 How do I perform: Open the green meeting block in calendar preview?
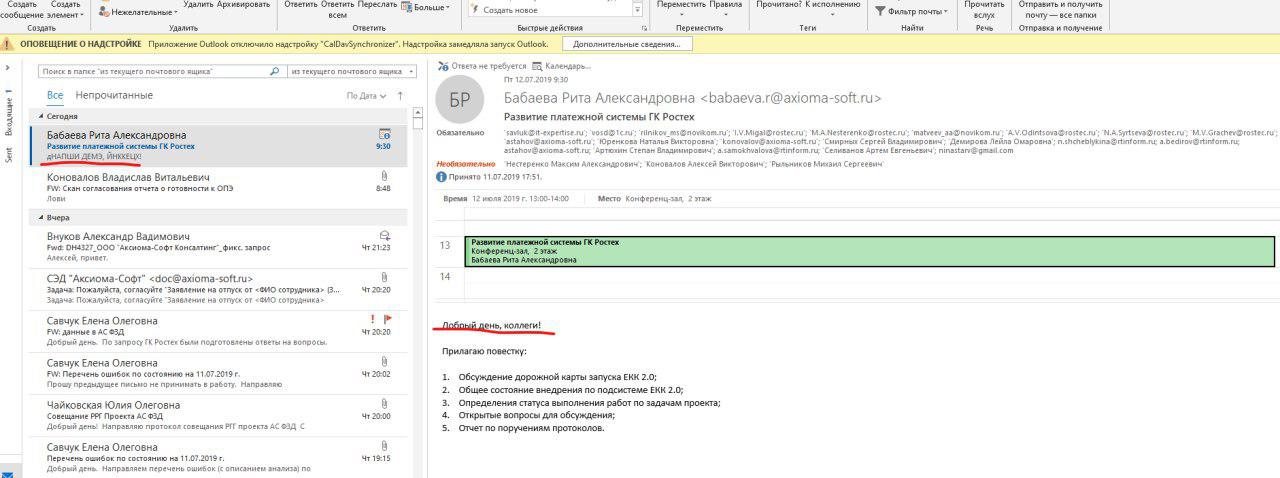[868, 251]
